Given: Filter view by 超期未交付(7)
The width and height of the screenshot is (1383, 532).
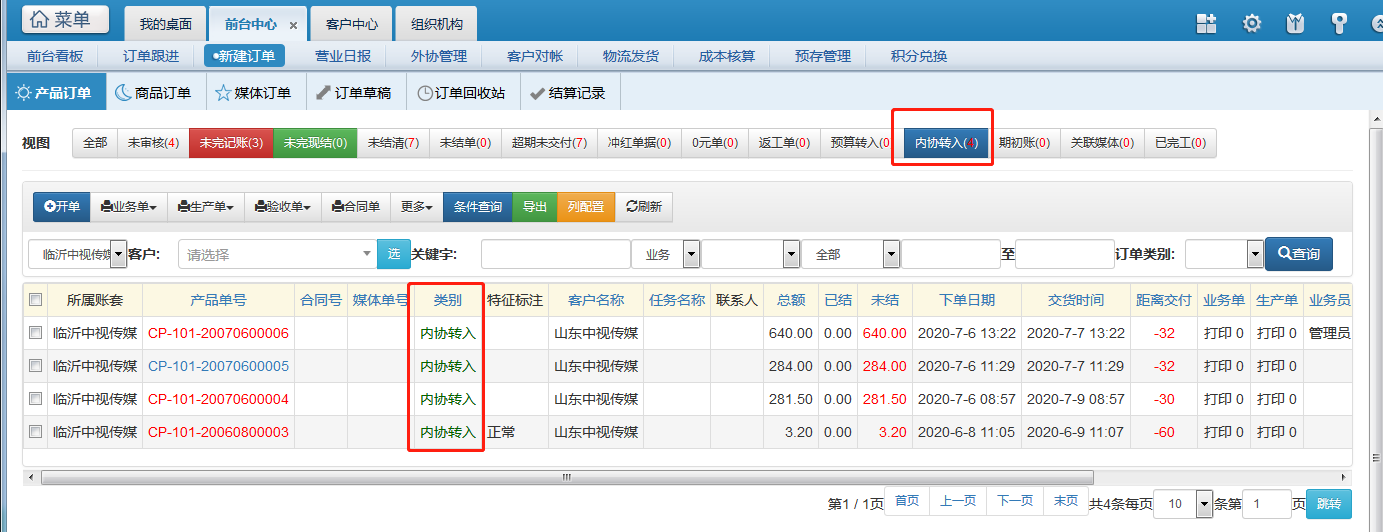Looking at the screenshot, I should click(x=549, y=143).
